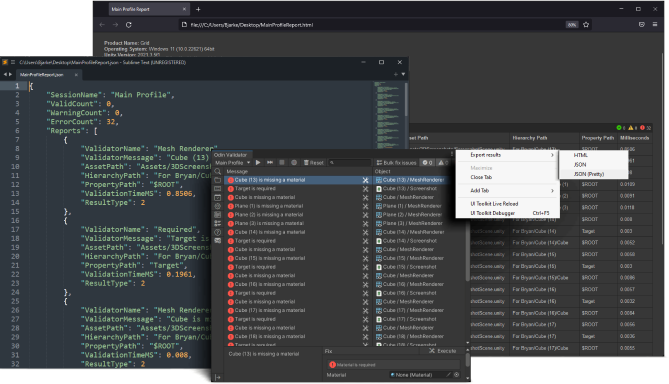Click the checkmark window icon in Odin sidebar
The height and width of the screenshot is (384, 669).
218,198
